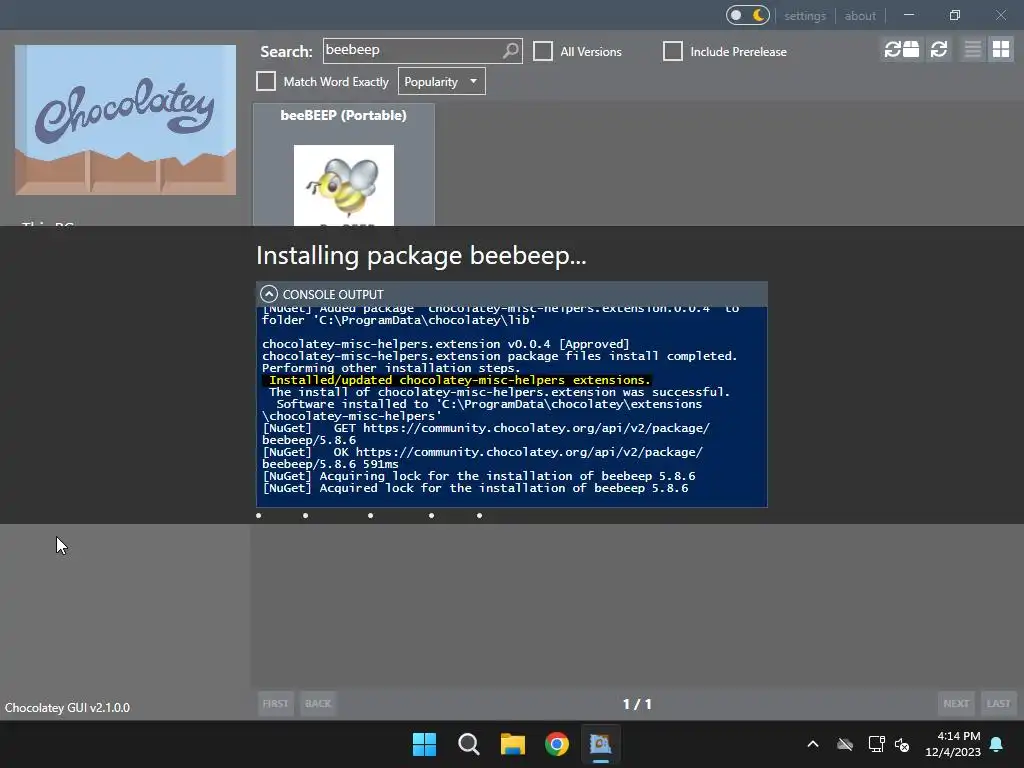Click the Chocolatey logo image
The image size is (1024, 768).
(x=125, y=120)
